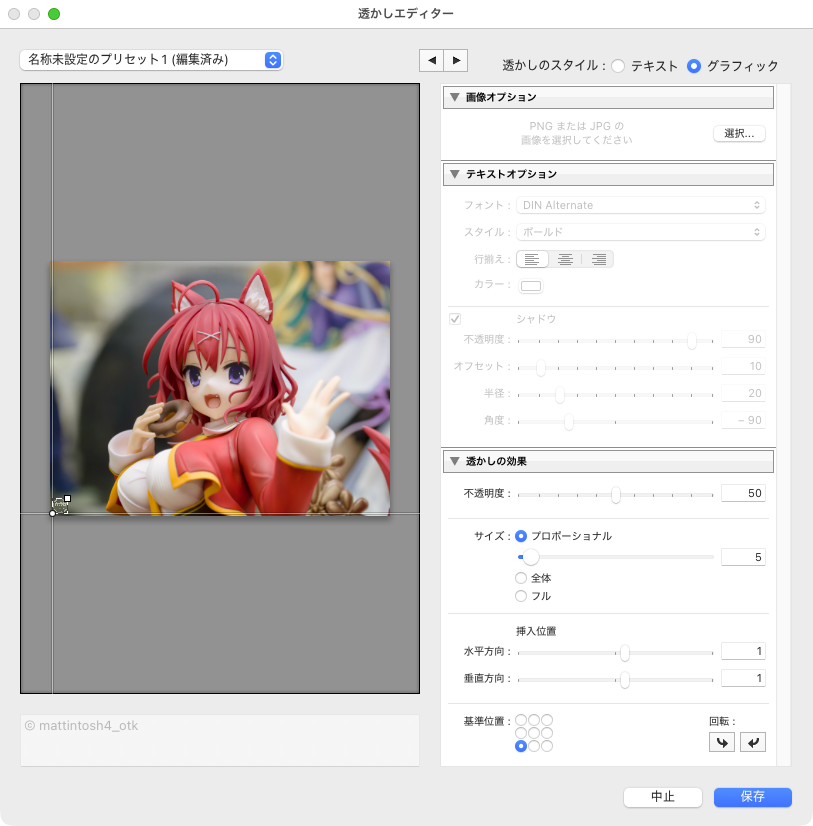Open the スタイル dropdown ボールド

tap(641, 232)
